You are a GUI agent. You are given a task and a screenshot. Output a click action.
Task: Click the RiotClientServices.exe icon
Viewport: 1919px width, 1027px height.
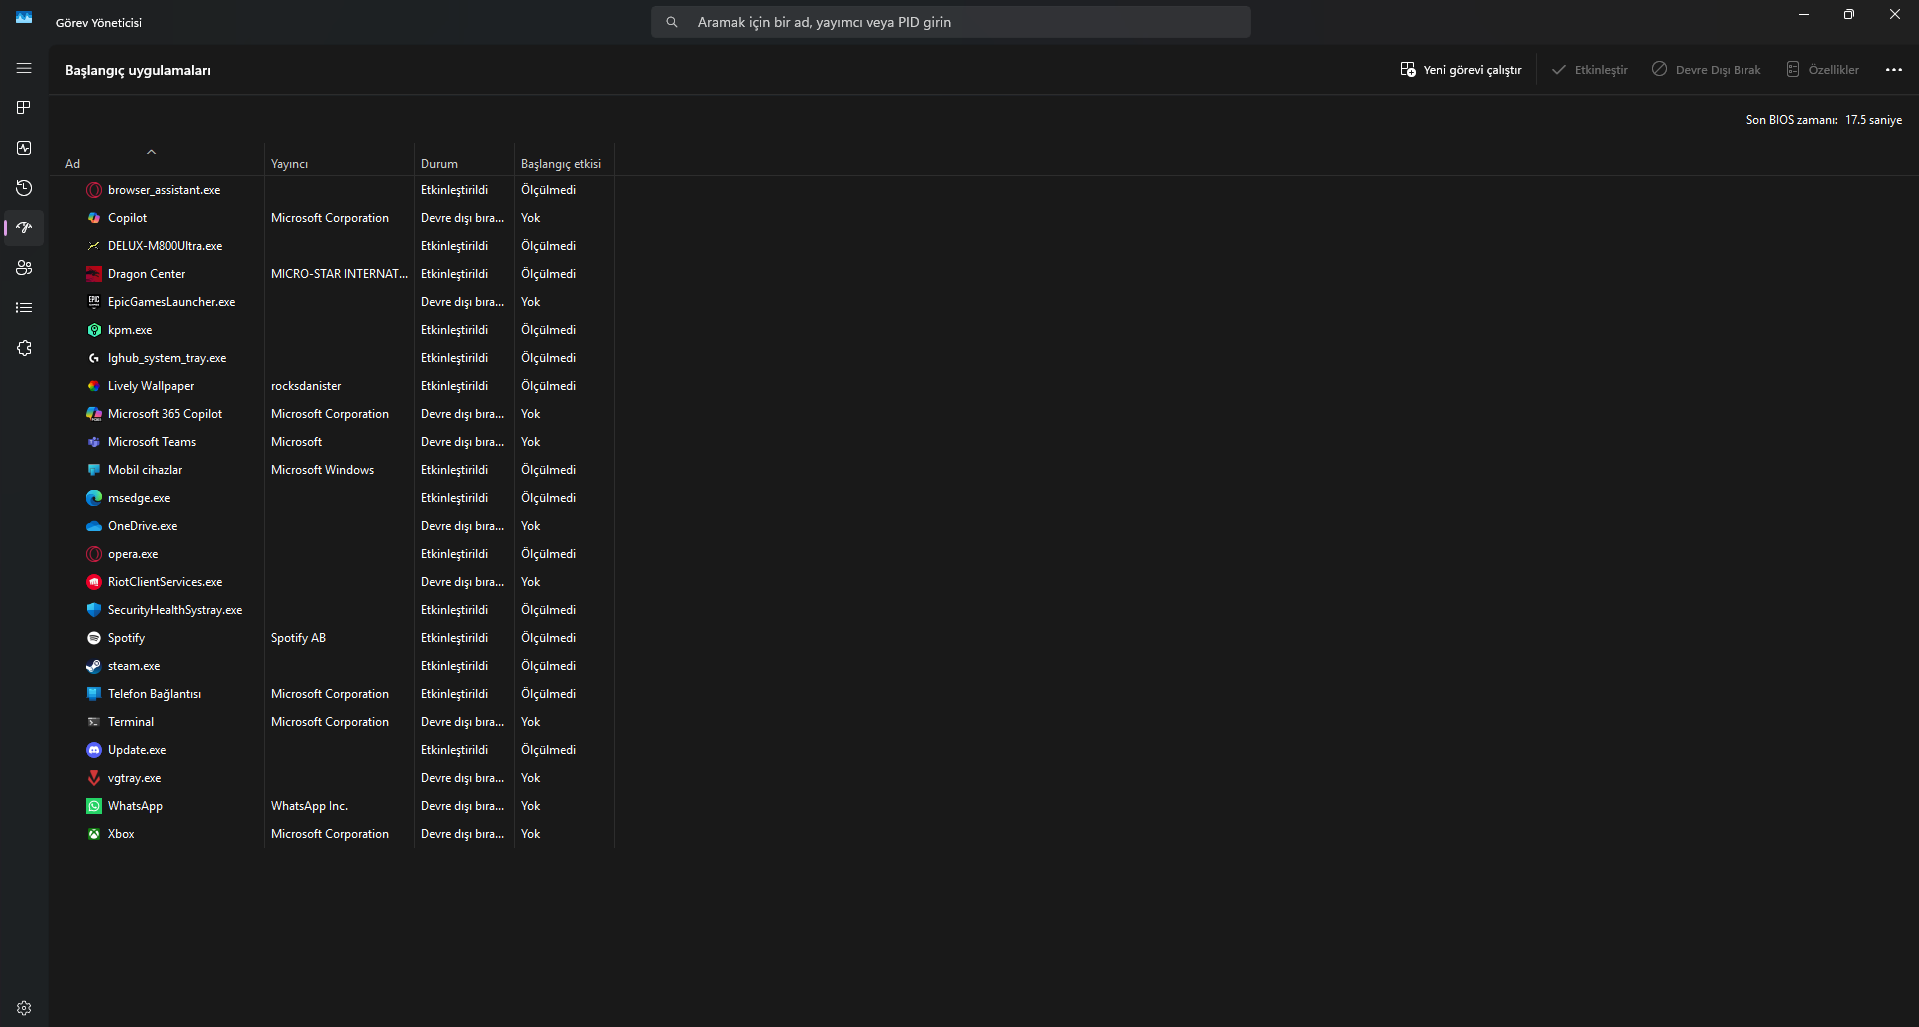point(94,582)
